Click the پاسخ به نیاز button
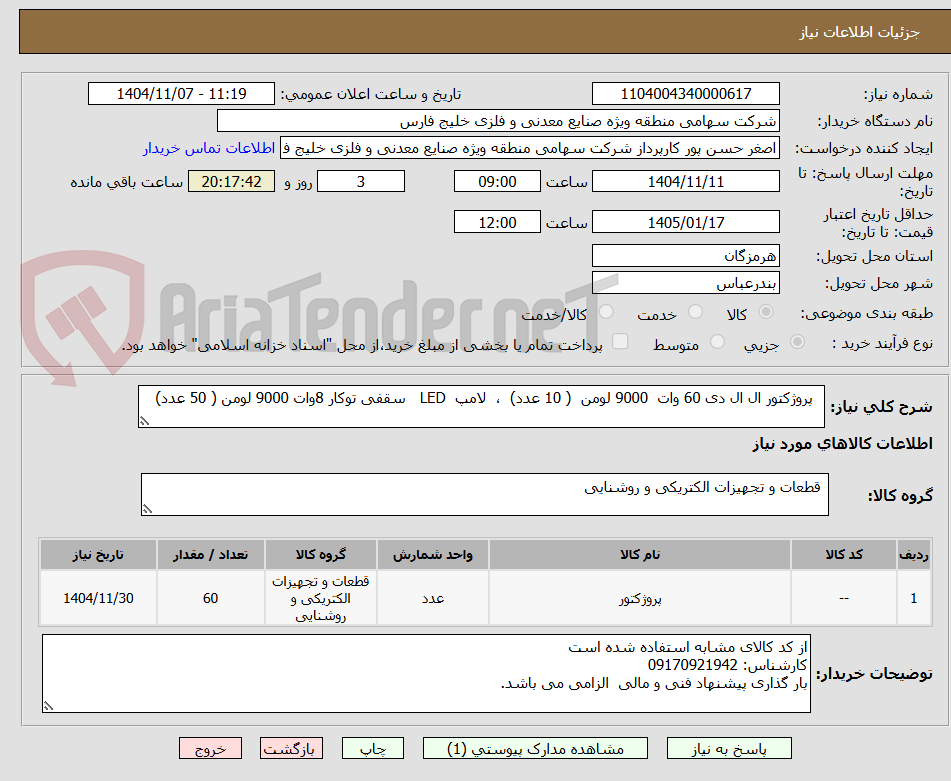Image resolution: width=951 pixels, height=781 pixels. [x=729, y=748]
